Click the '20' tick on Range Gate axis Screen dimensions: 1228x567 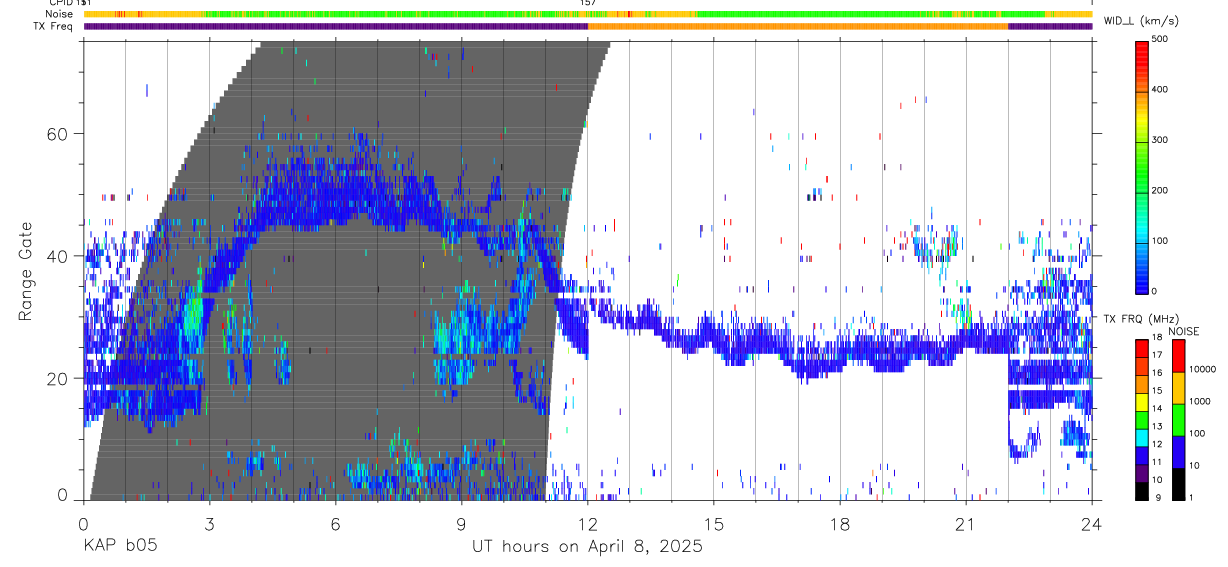(x=58, y=379)
